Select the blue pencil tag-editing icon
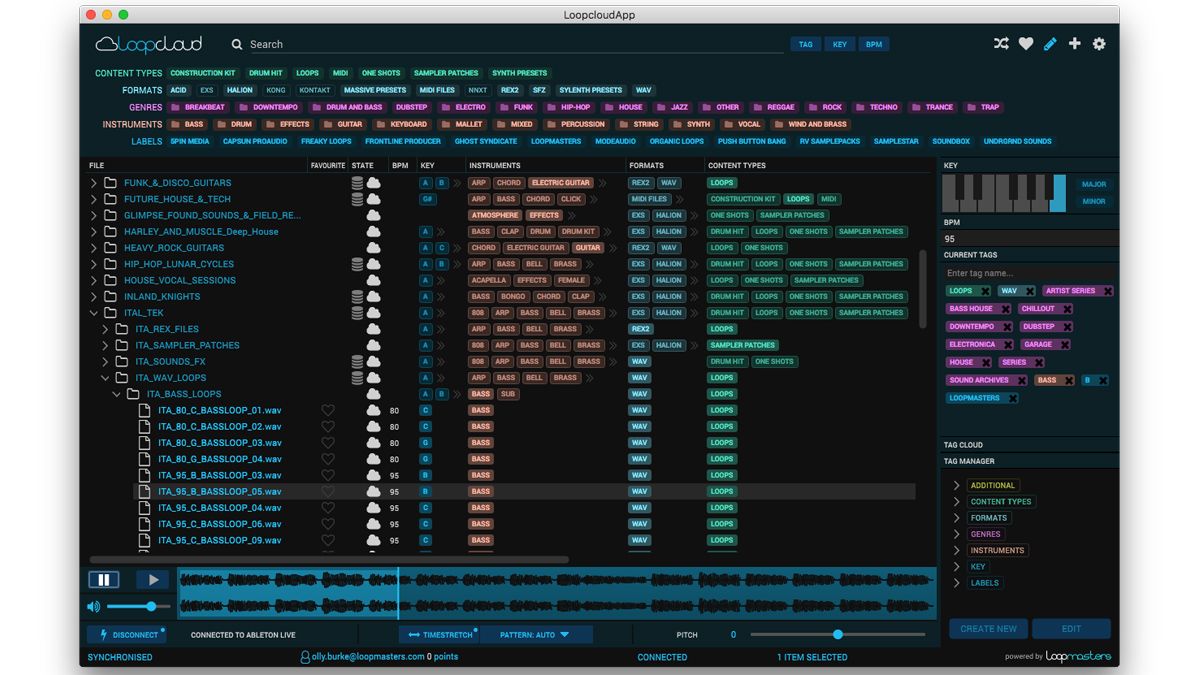1200x675 pixels. [1051, 44]
